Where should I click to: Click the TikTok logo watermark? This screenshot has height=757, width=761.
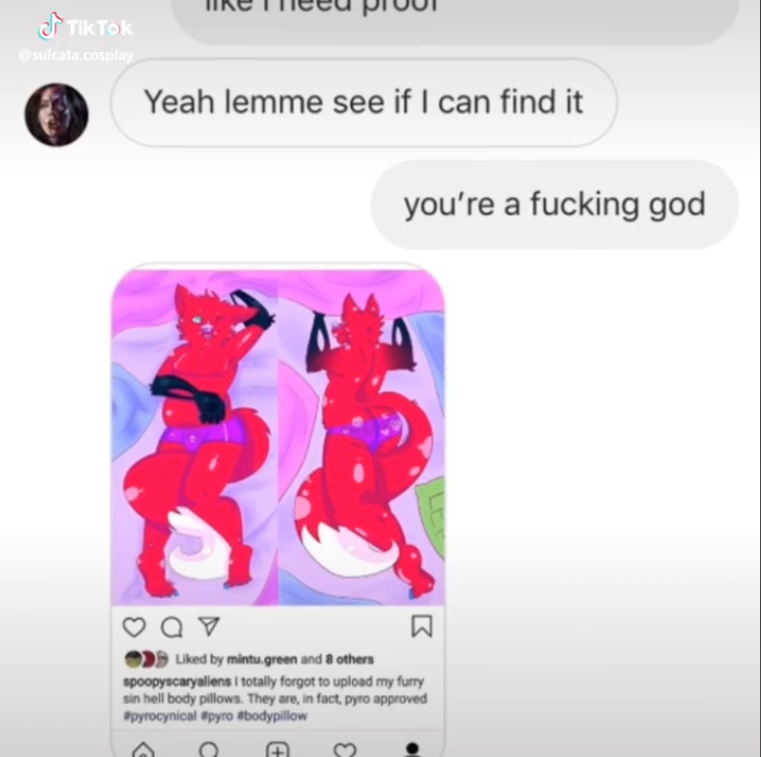point(85,27)
